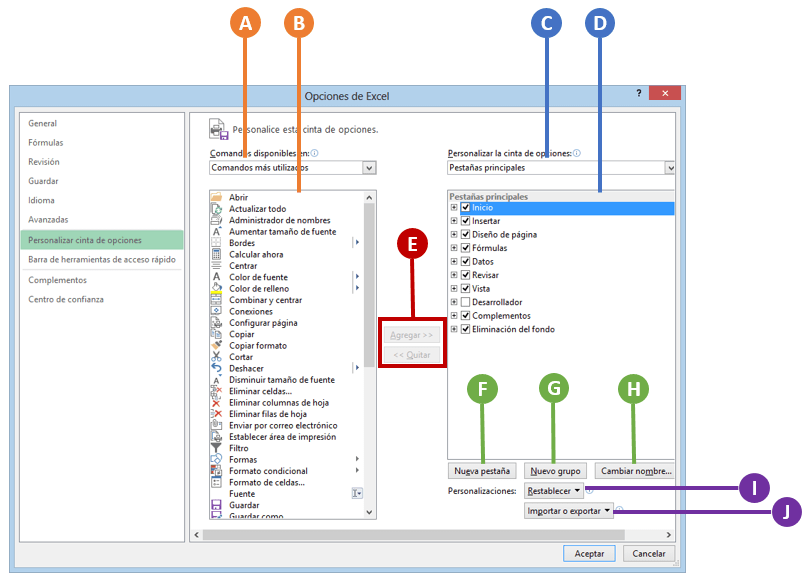
Task: Open the Restablecer dropdown button
Action: coord(554,490)
